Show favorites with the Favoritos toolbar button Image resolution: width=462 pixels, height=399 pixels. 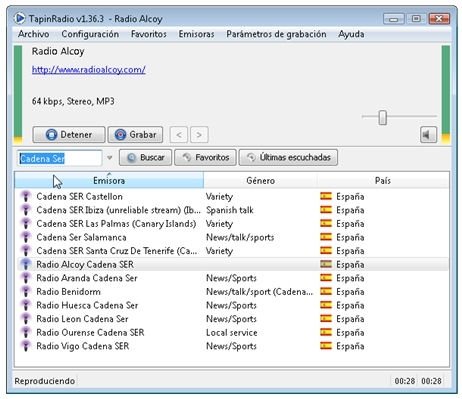[x=205, y=157]
